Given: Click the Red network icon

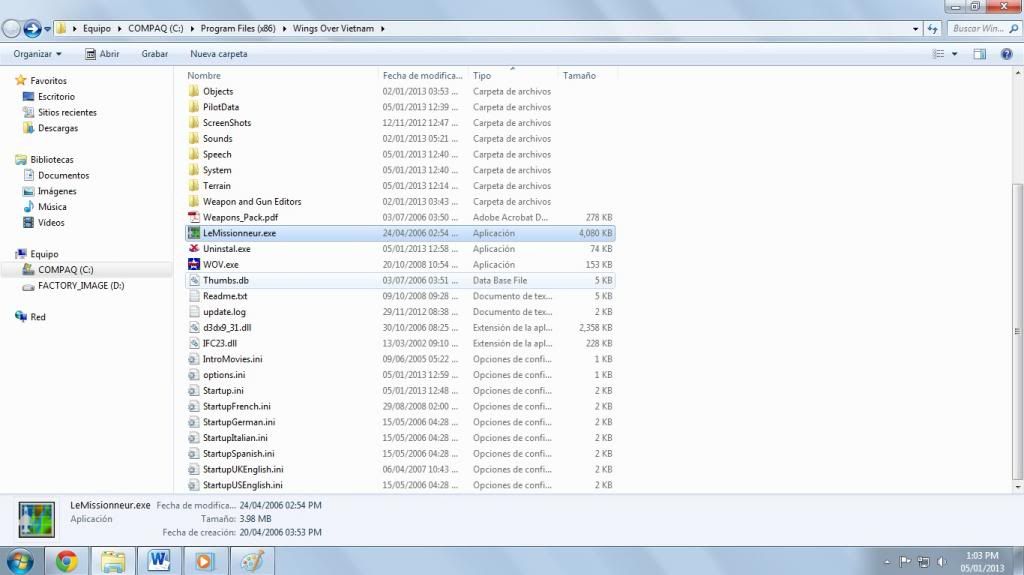Looking at the screenshot, I should [x=21, y=316].
